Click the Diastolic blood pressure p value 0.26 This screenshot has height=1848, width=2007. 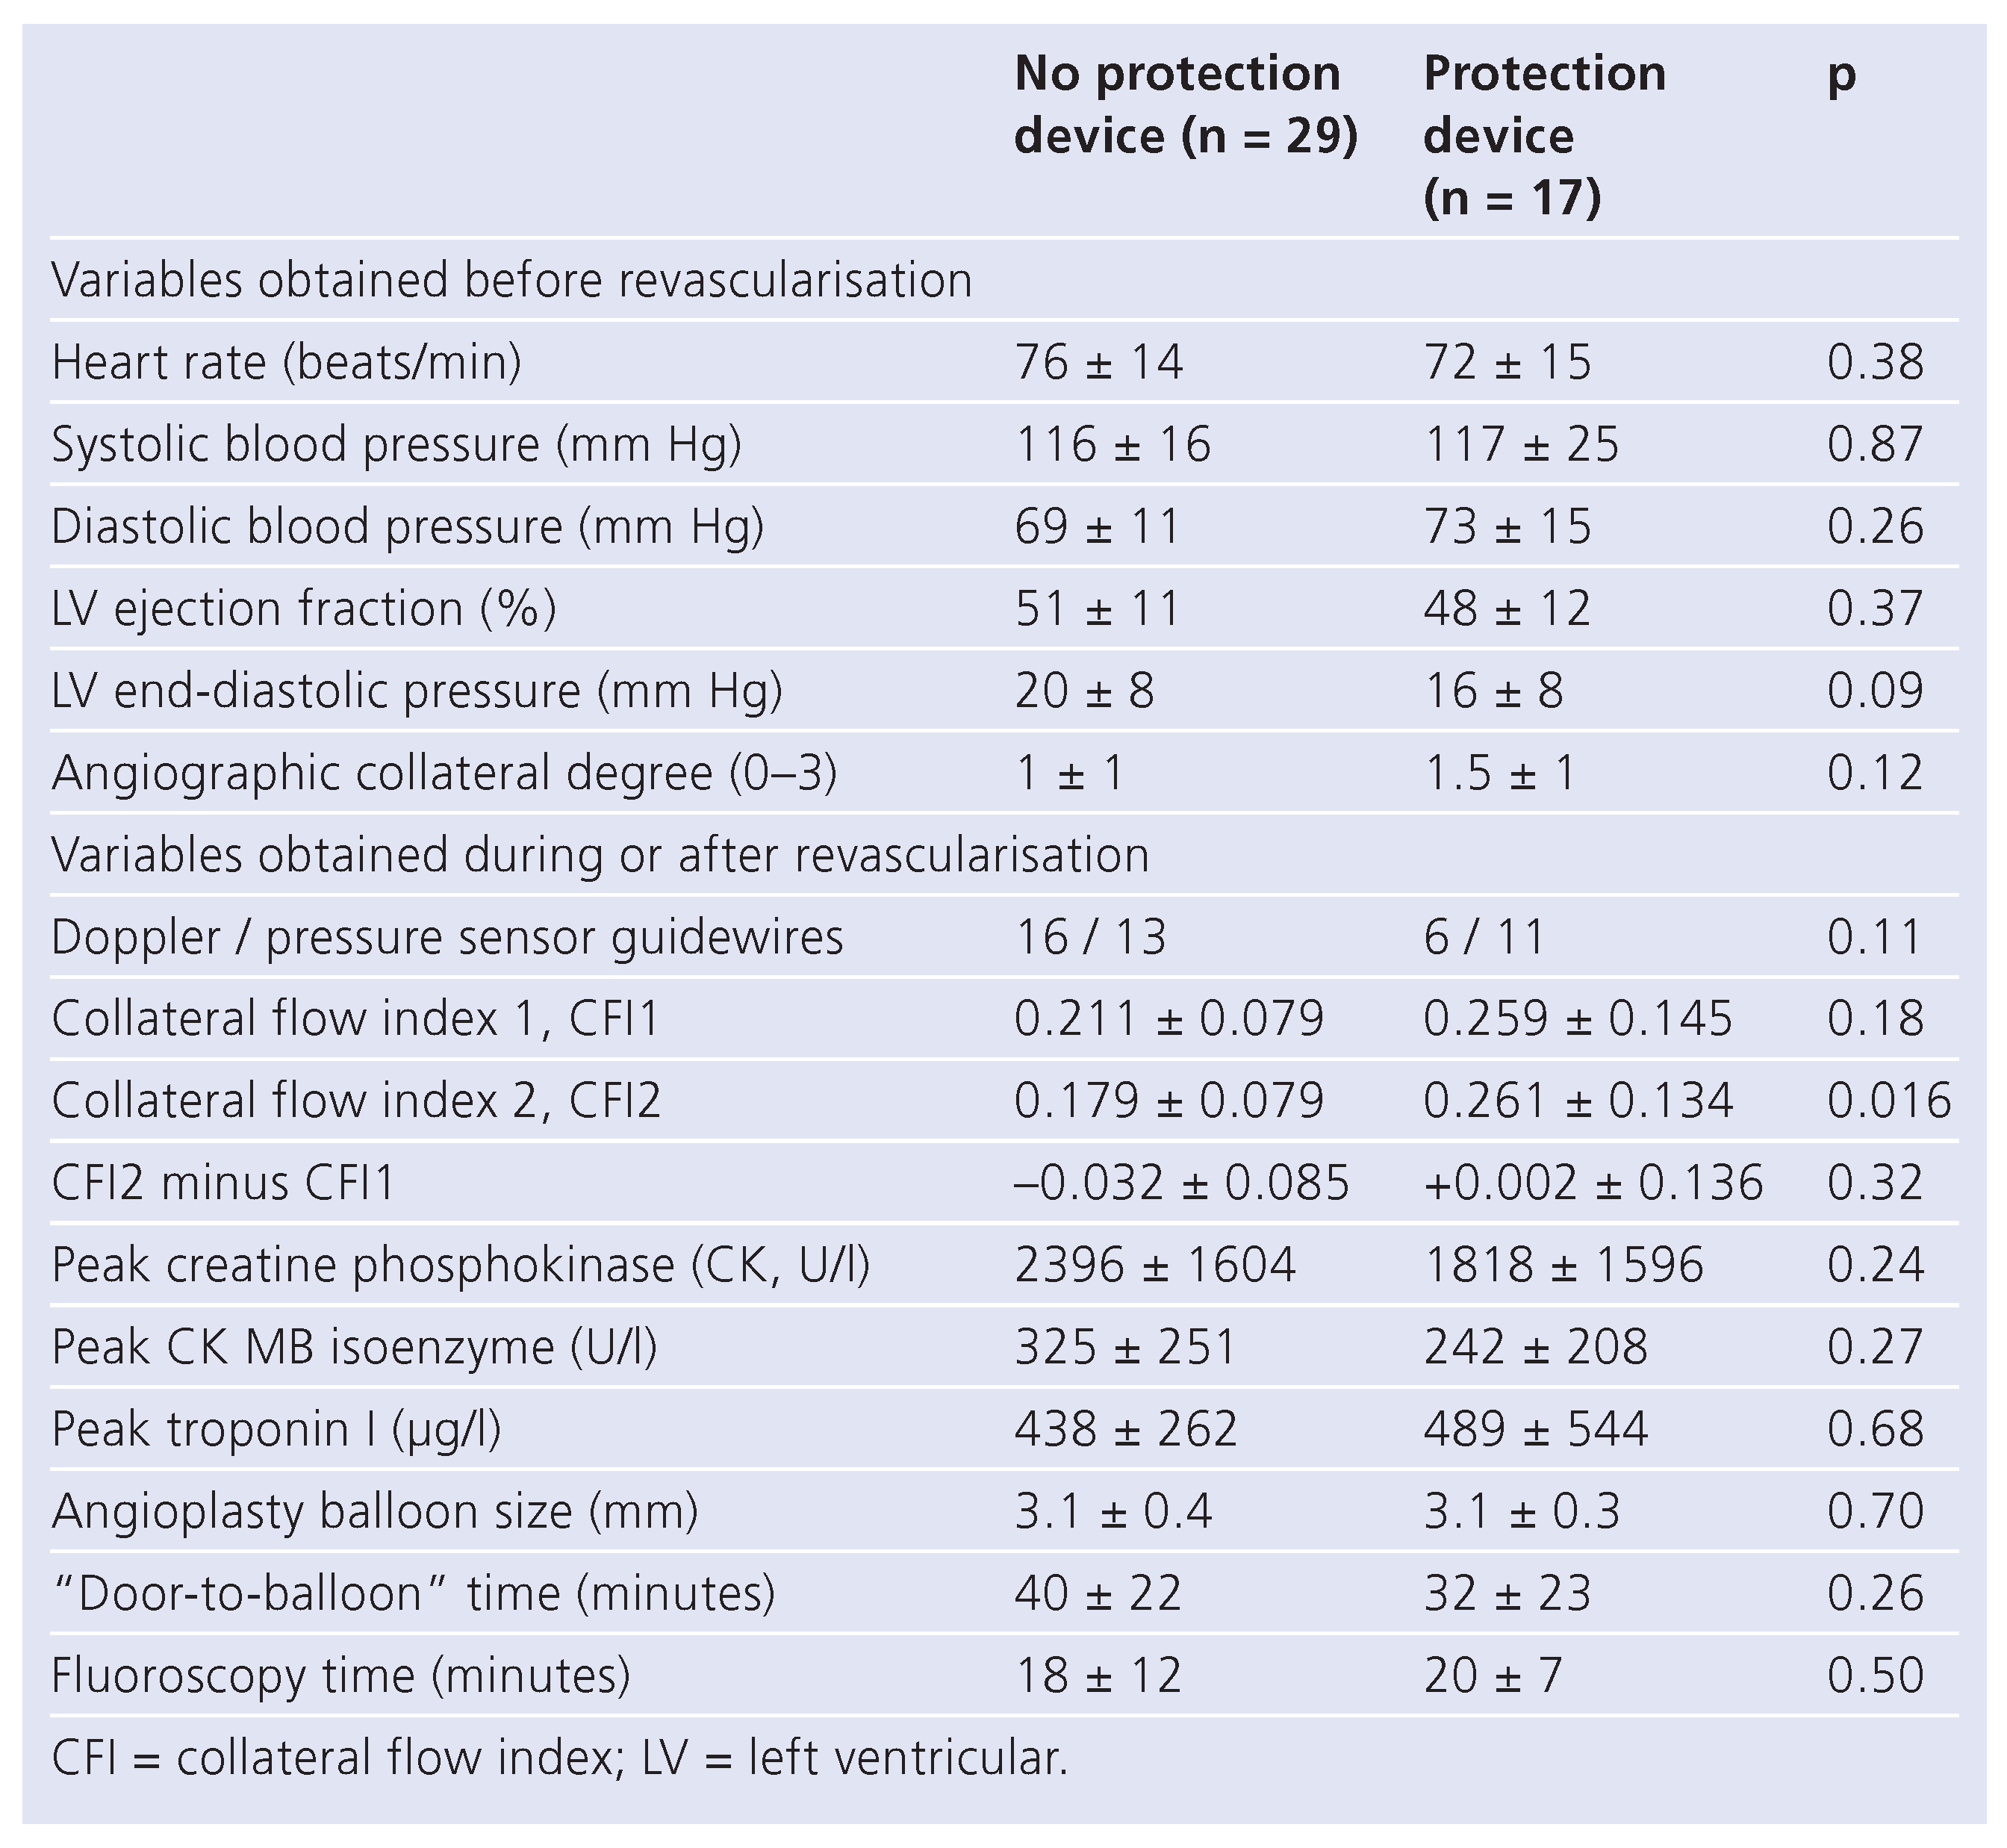point(1874,527)
